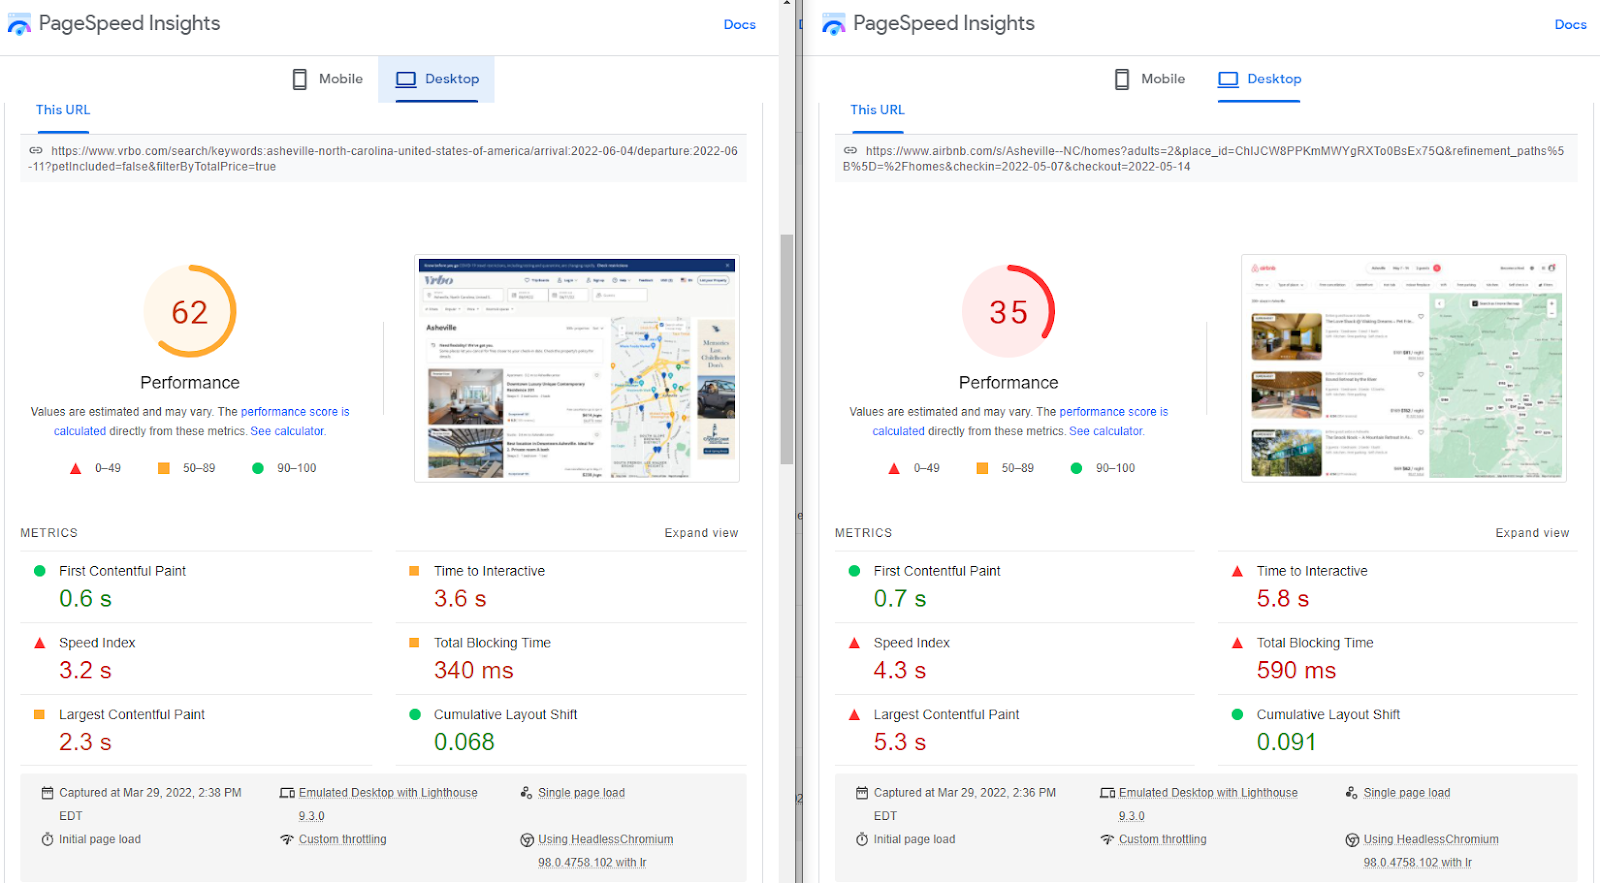
Task: Open Docs link in right window
Action: click(1570, 25)
